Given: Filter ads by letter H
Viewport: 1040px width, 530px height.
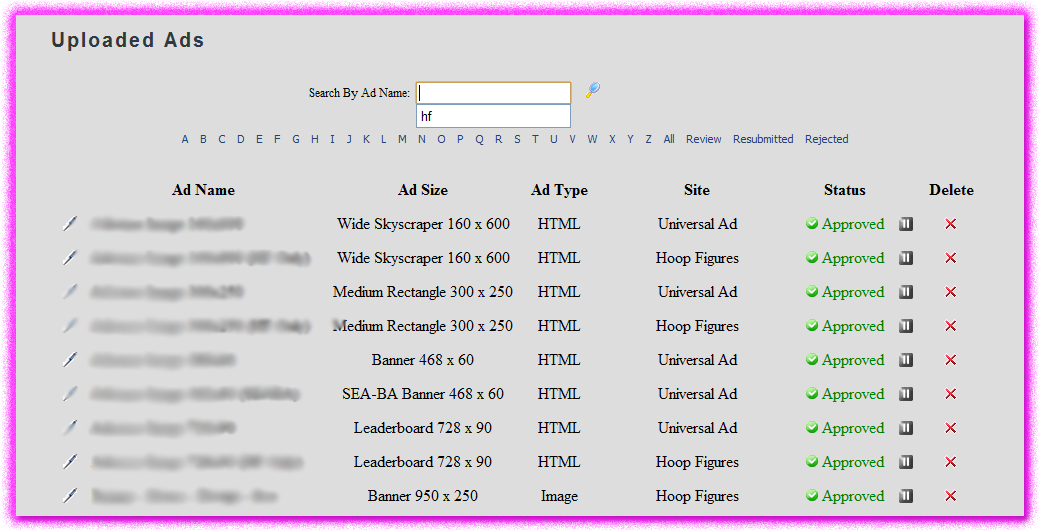Looking at the screenshot, I should point(314,139).
